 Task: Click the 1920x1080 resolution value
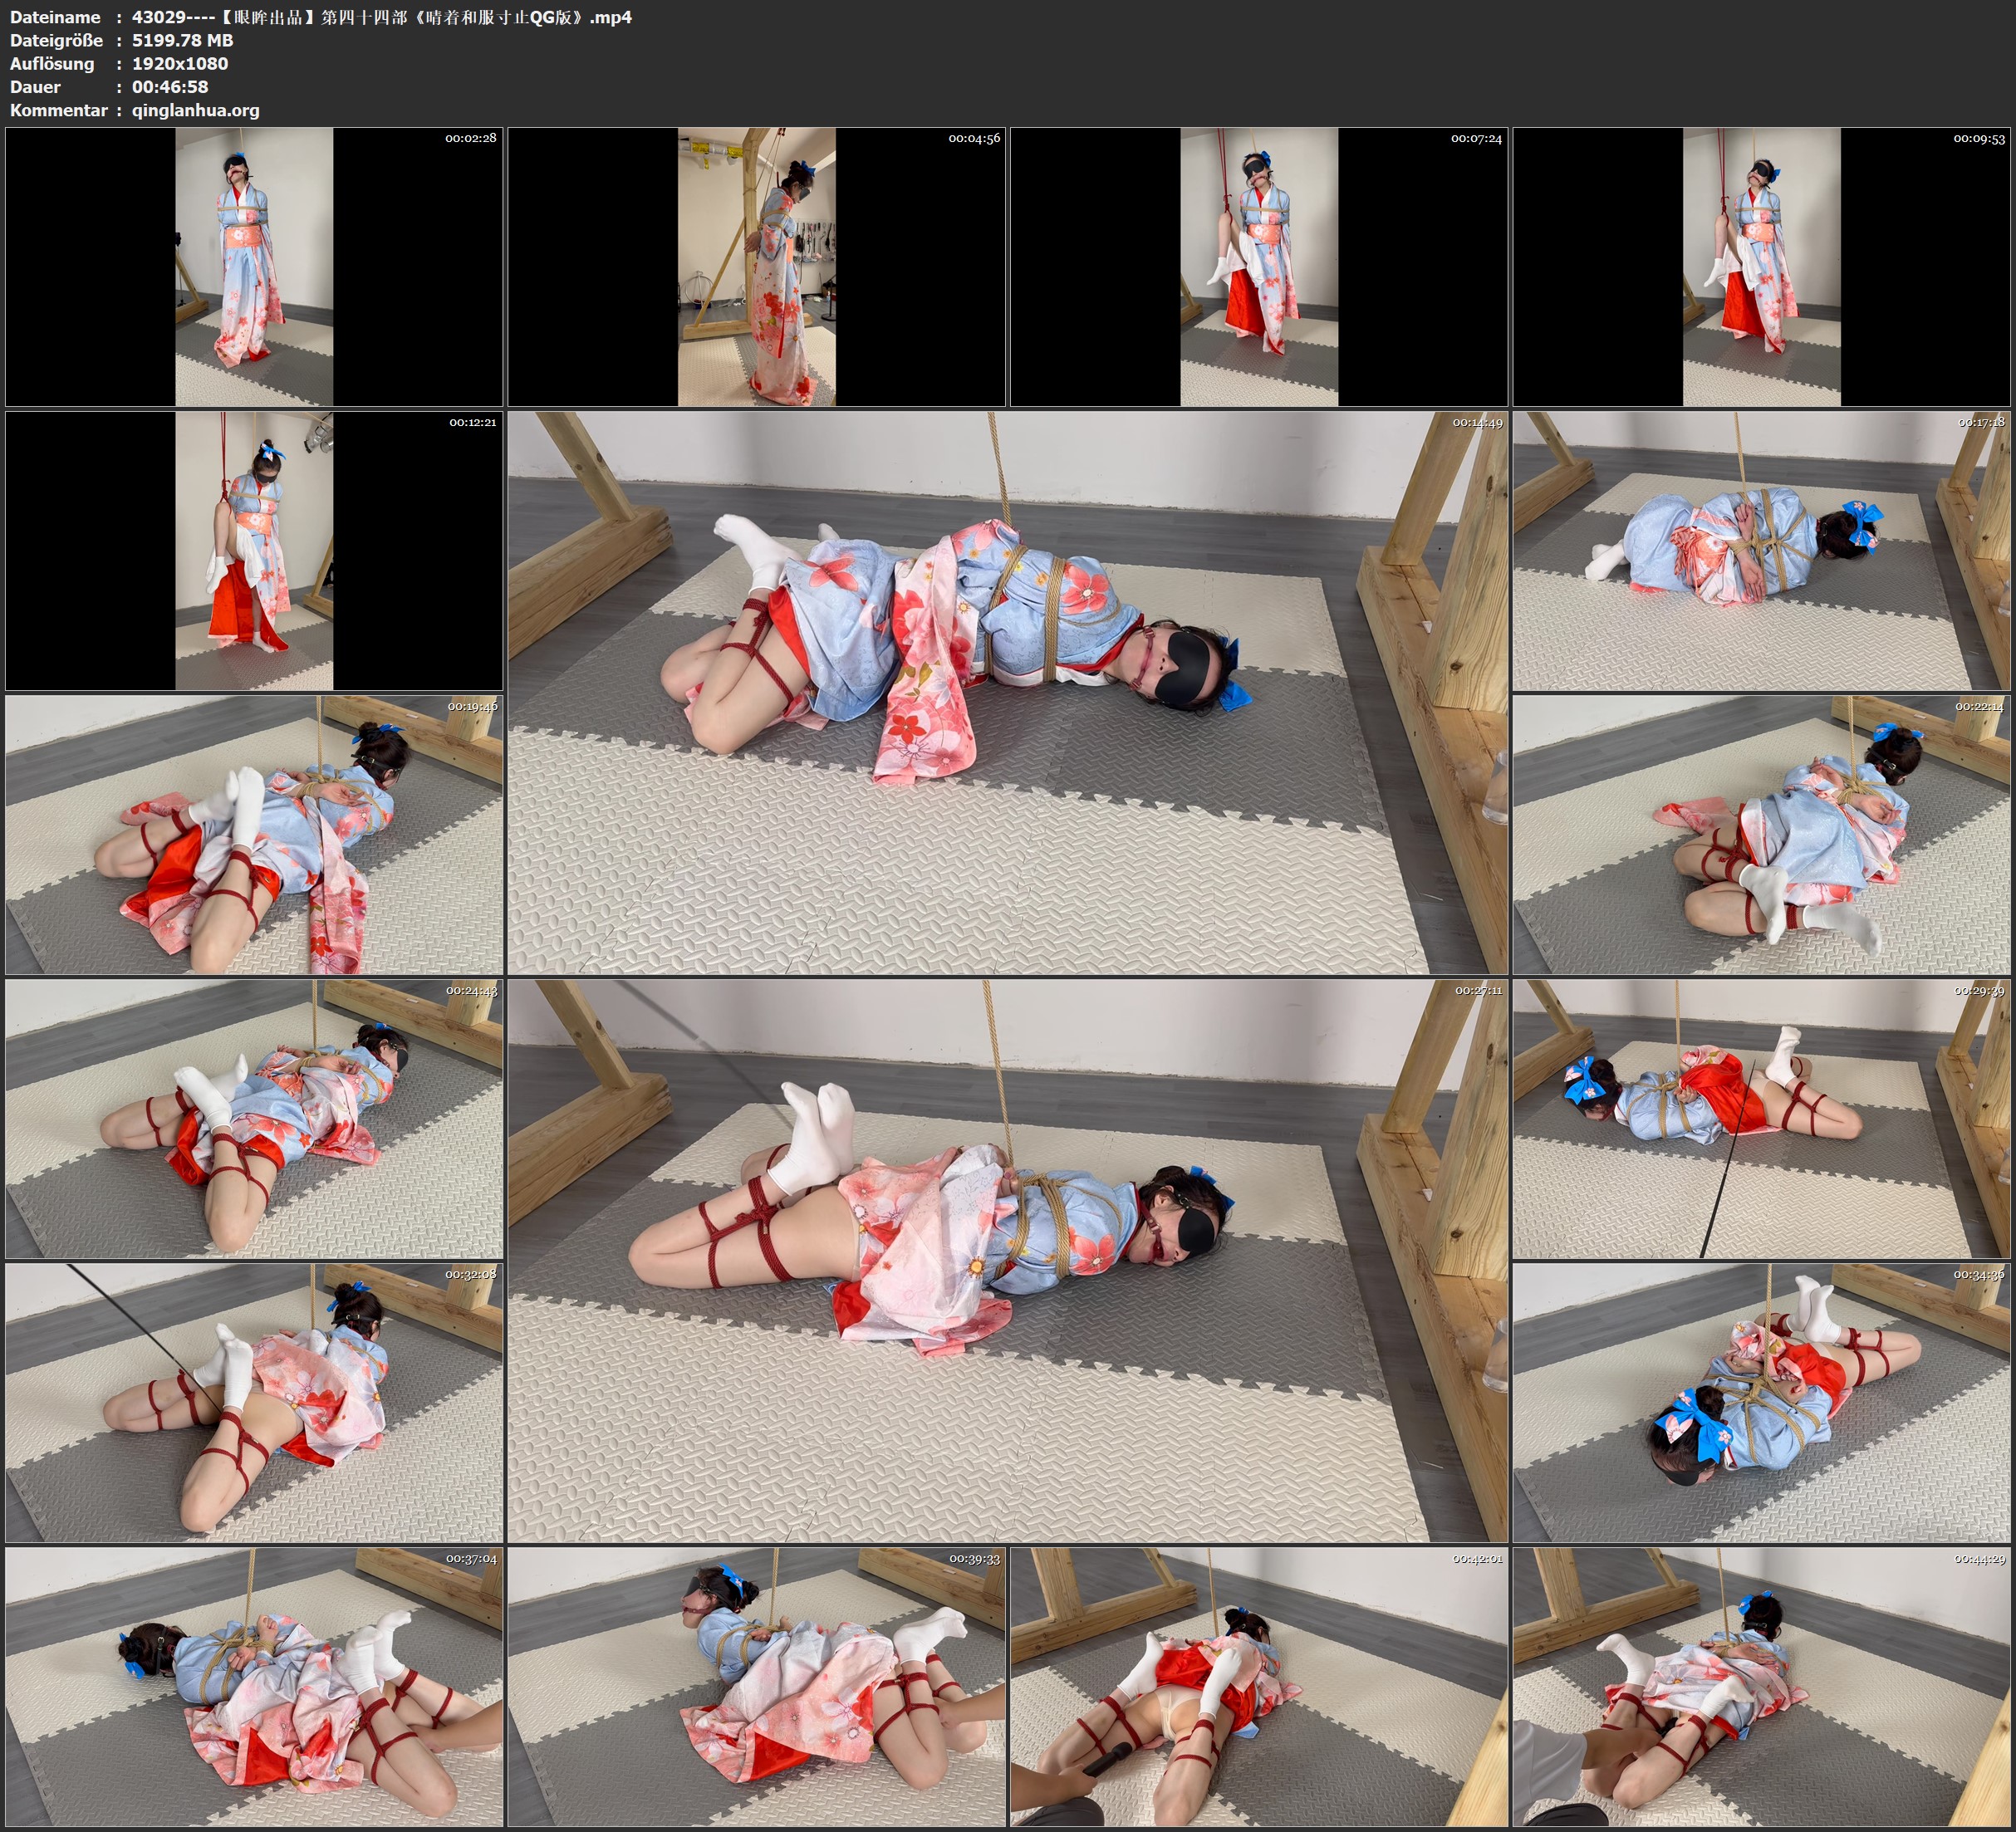(180, 63)
